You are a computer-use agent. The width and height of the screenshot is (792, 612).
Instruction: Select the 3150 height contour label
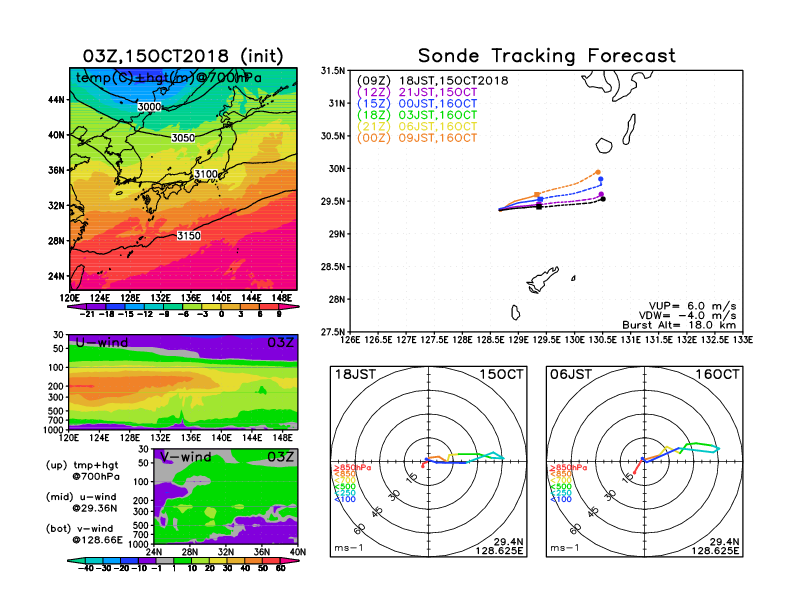click(188, 236)
